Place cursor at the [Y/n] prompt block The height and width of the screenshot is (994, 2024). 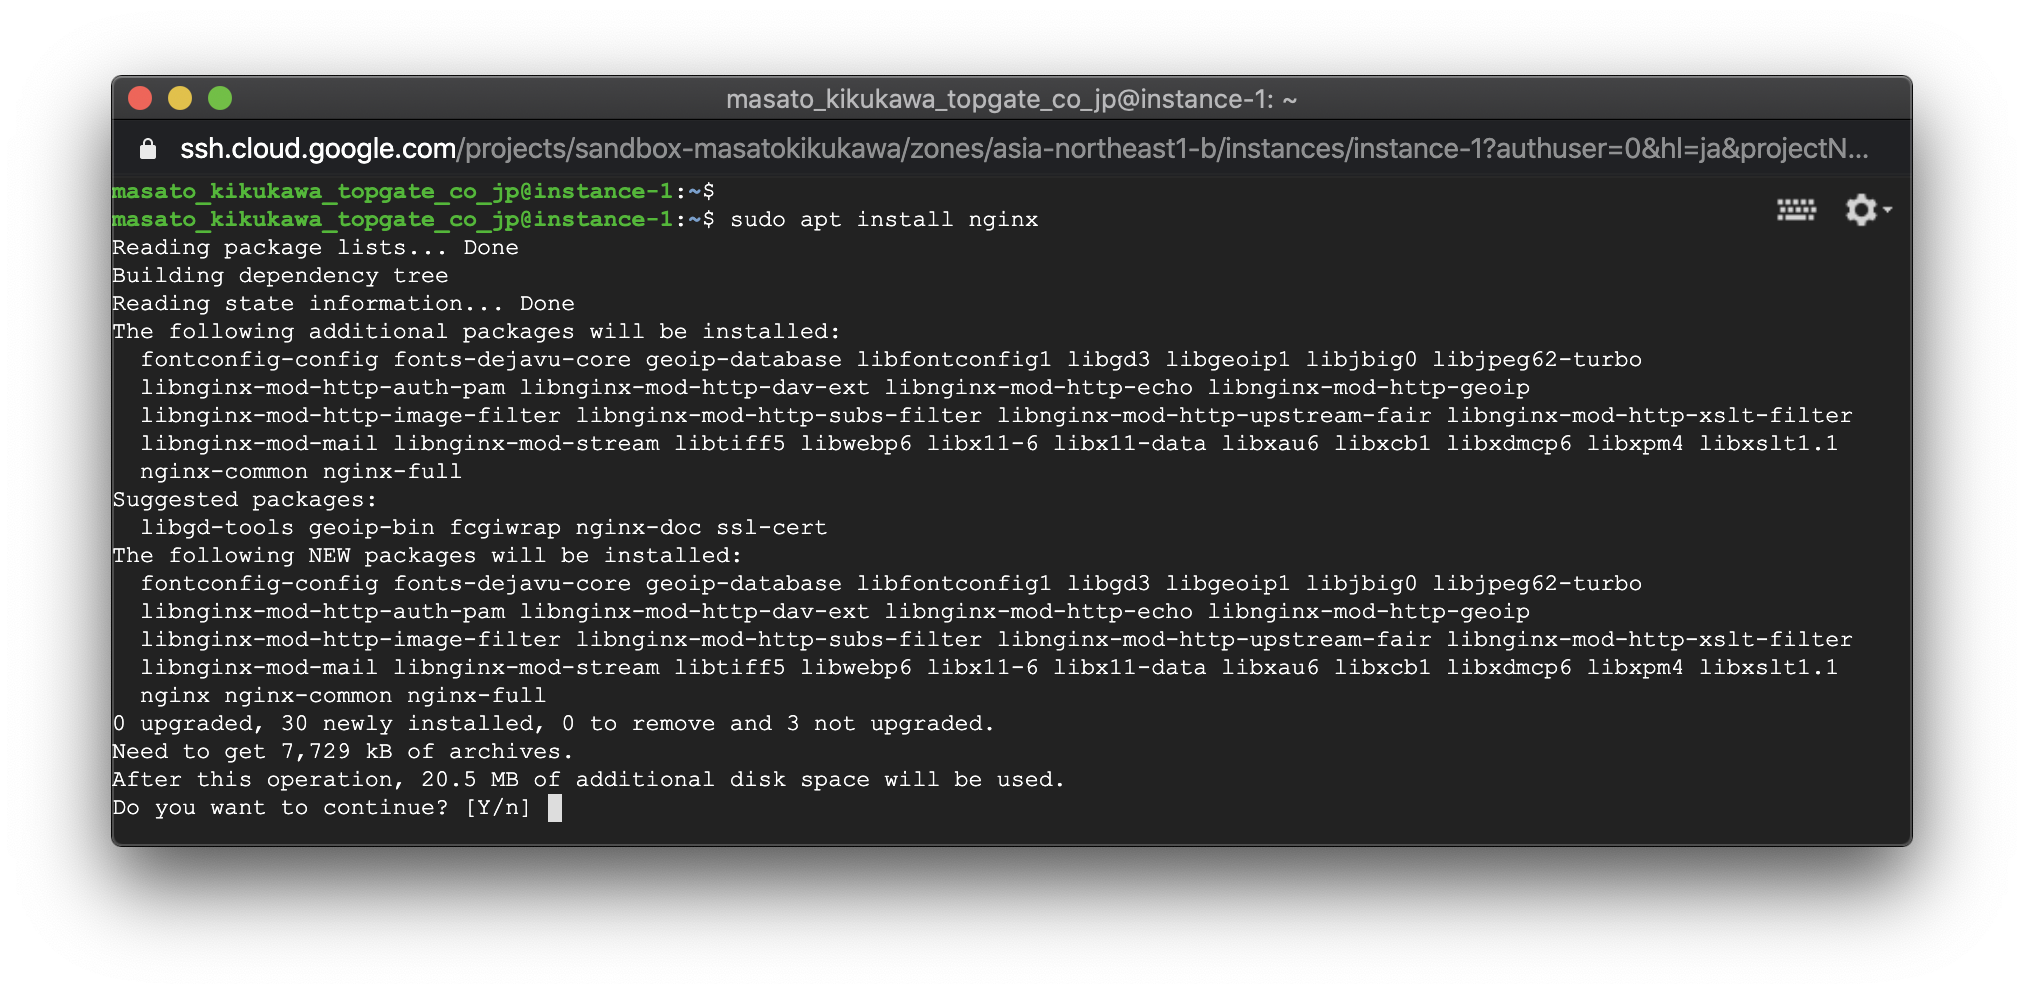[x=555, y=808]
